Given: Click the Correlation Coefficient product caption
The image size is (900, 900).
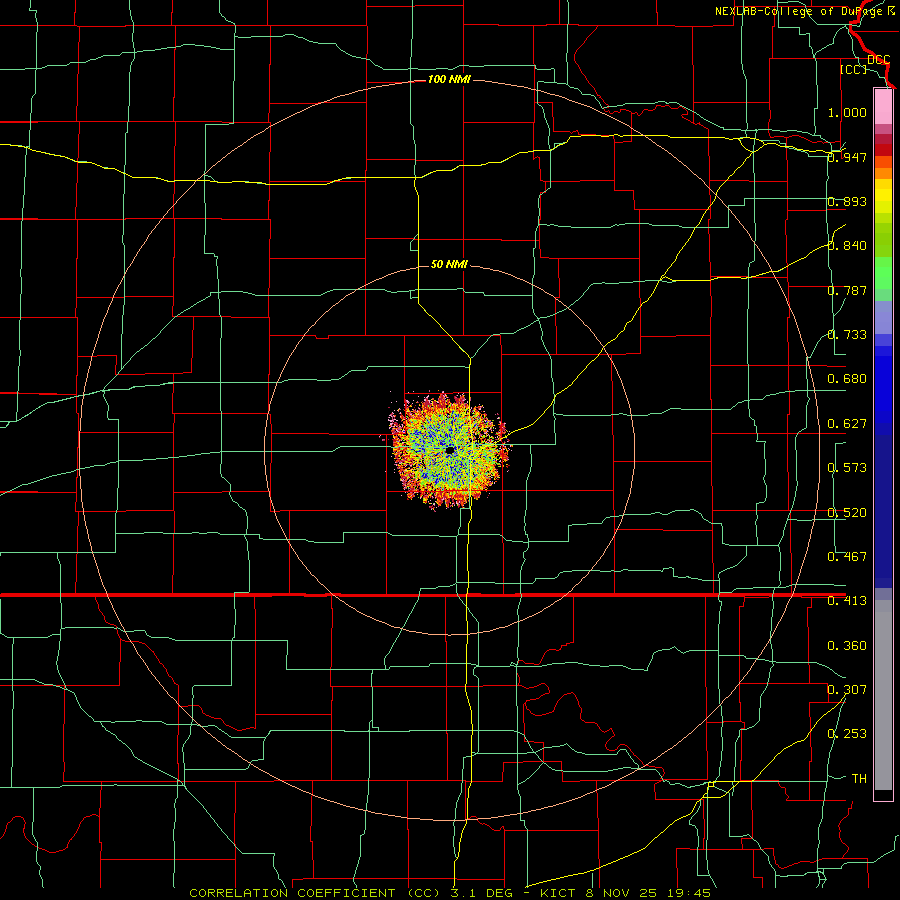Looking at the screenshot, I should point(449,893).
